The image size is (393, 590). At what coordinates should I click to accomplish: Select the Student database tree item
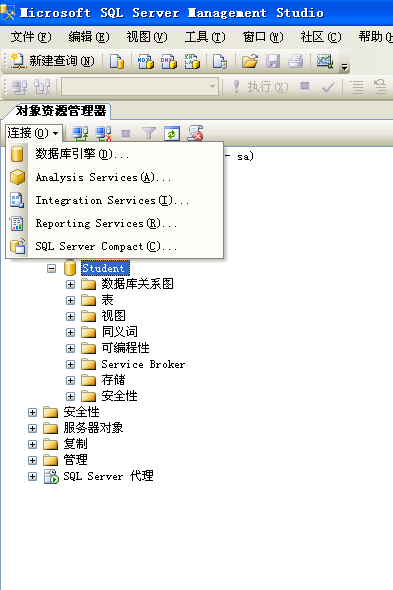coord(106,268)
